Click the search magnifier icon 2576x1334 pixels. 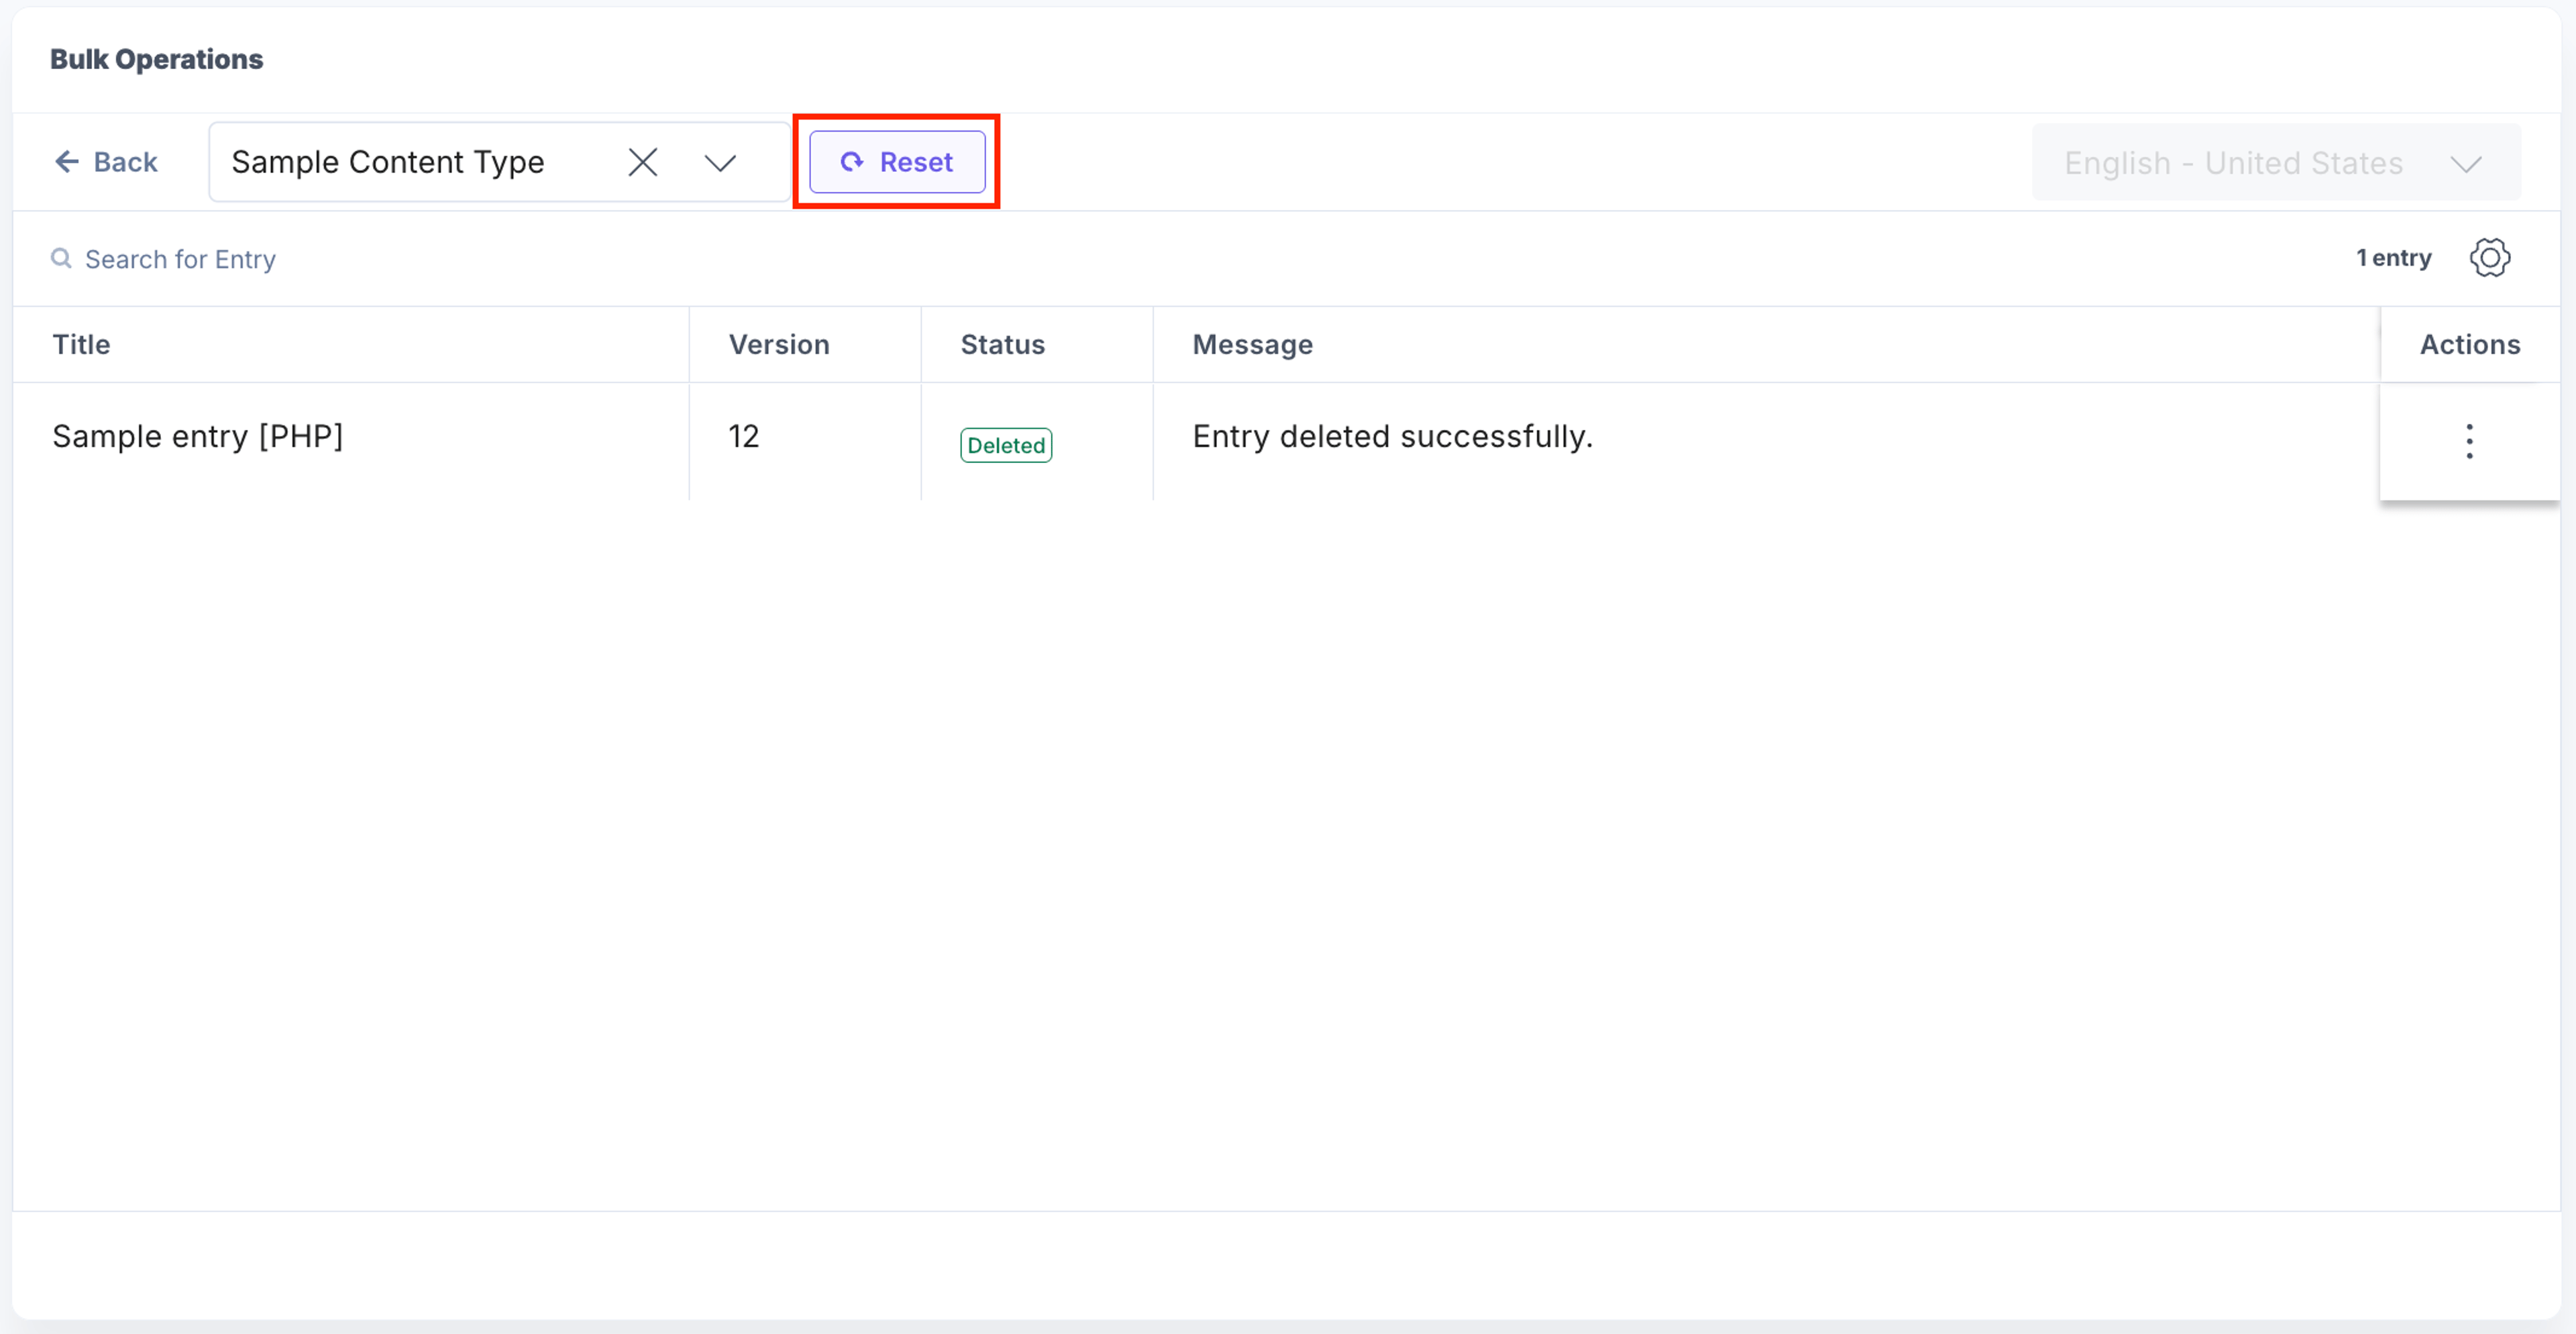62,259
